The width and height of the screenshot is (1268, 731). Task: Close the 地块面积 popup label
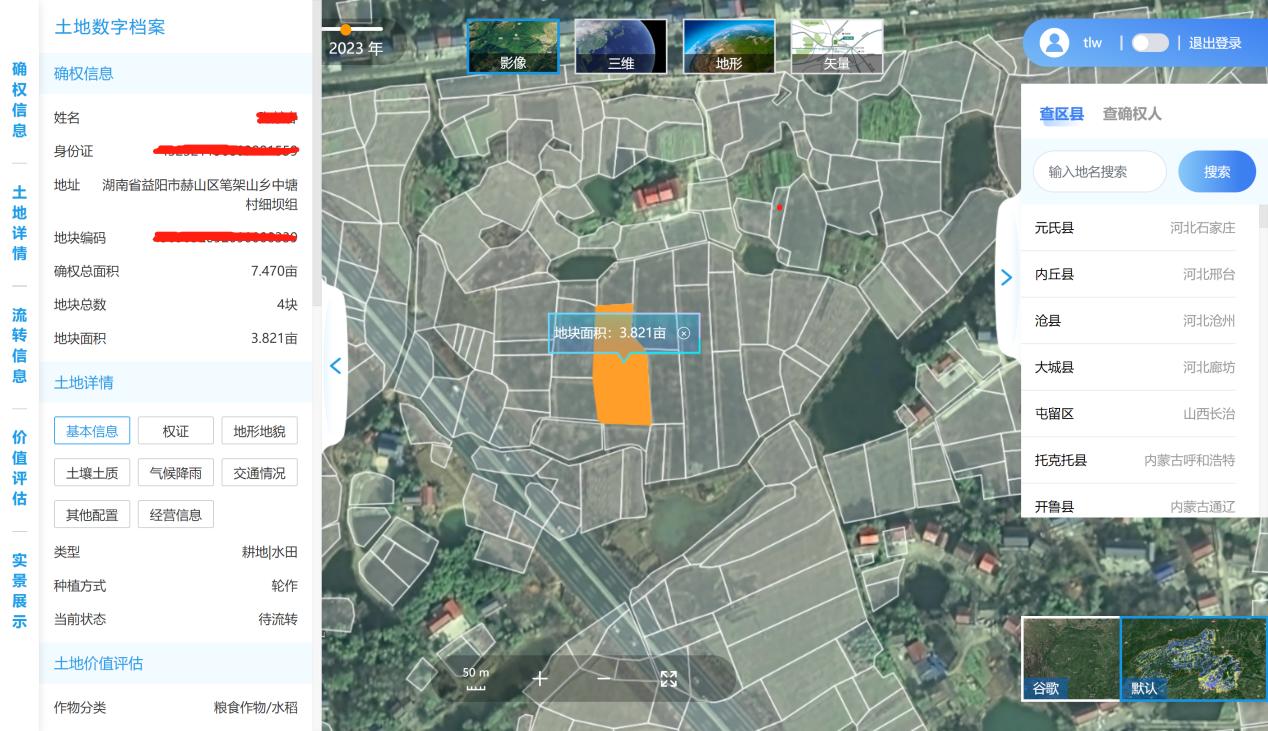tap(684, 333)
